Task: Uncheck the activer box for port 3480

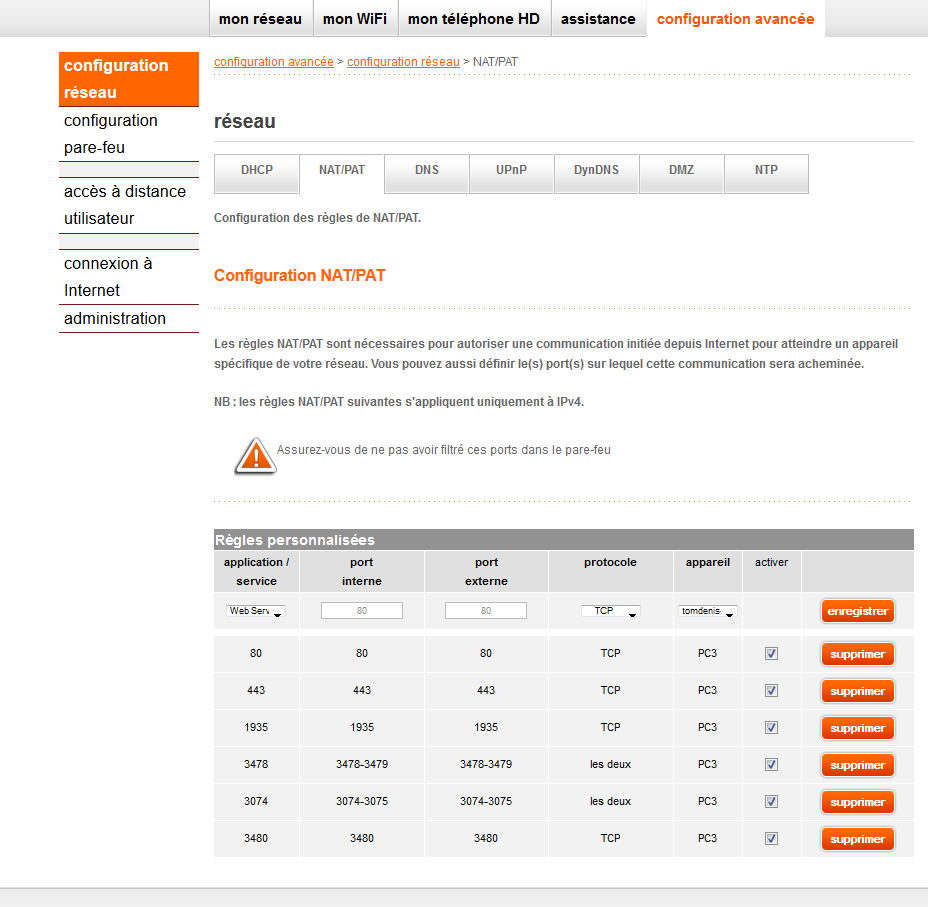Action: pos(771,839)
